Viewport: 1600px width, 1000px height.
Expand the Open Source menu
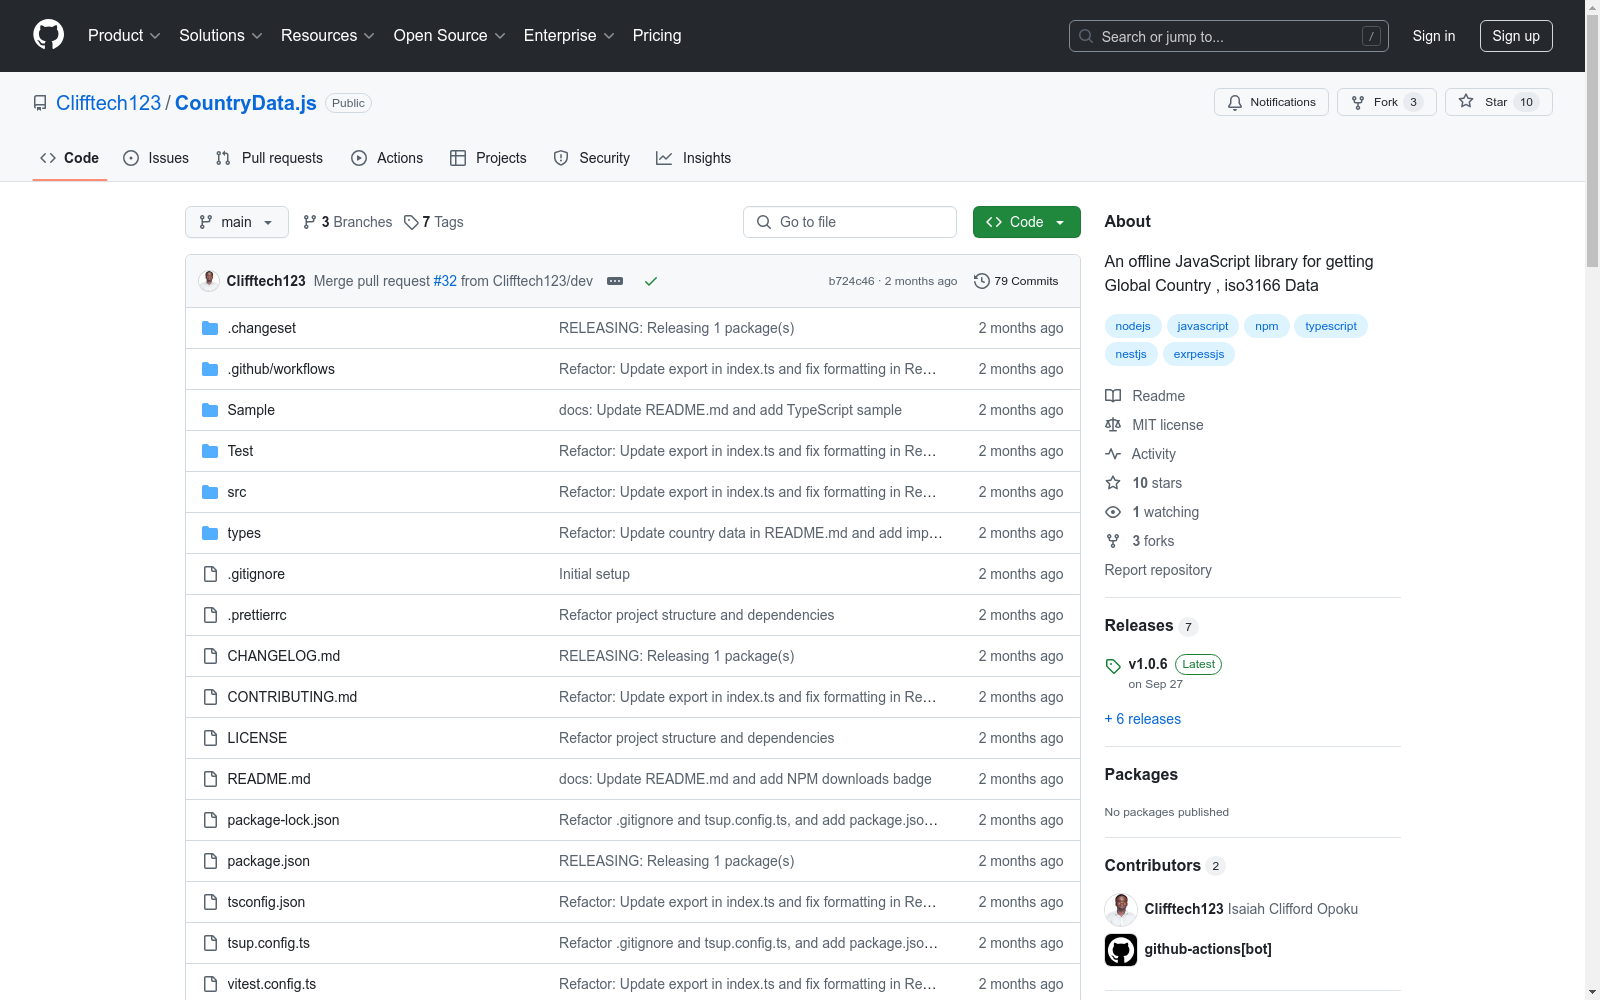tap(450, 35)
